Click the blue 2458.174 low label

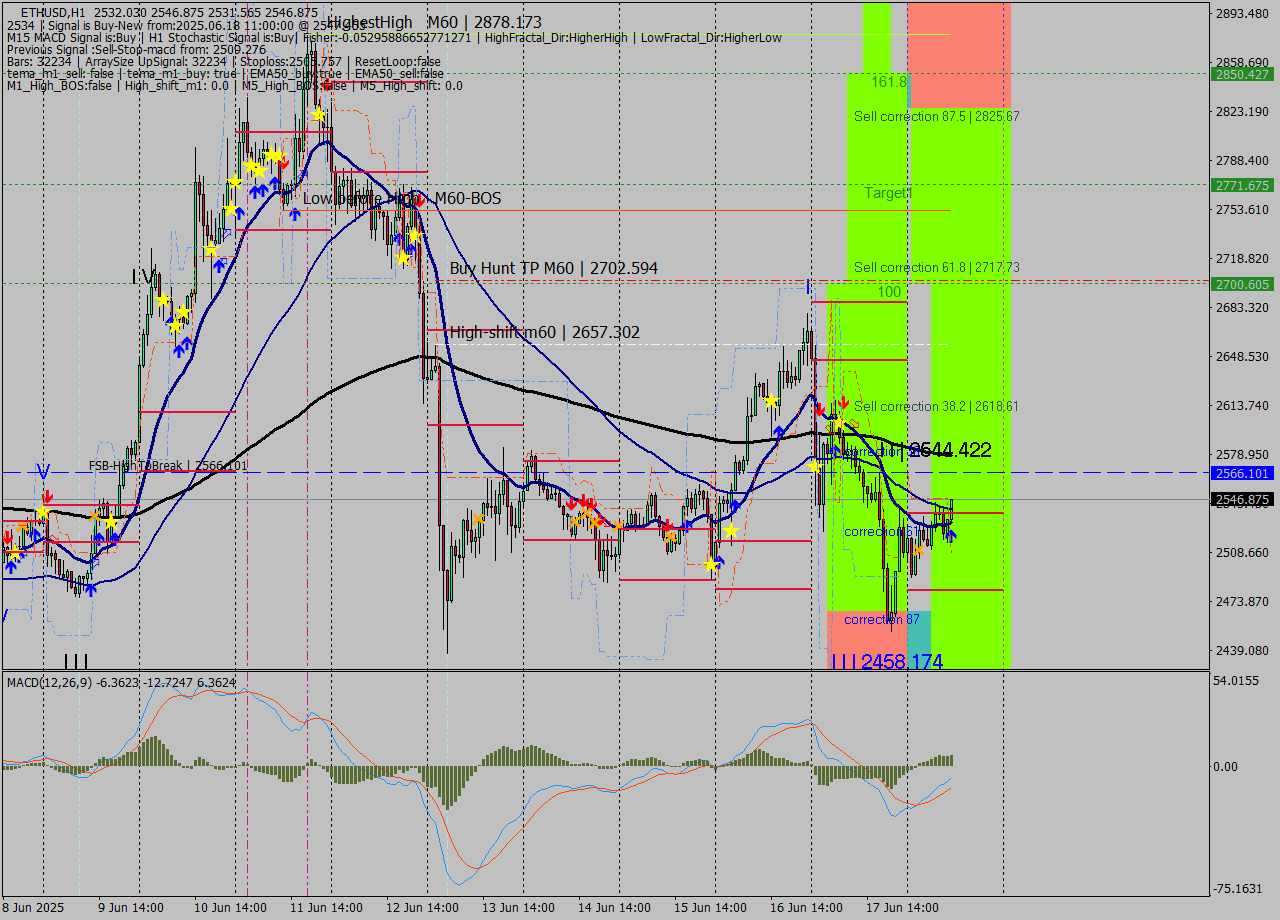pos(900,661)
